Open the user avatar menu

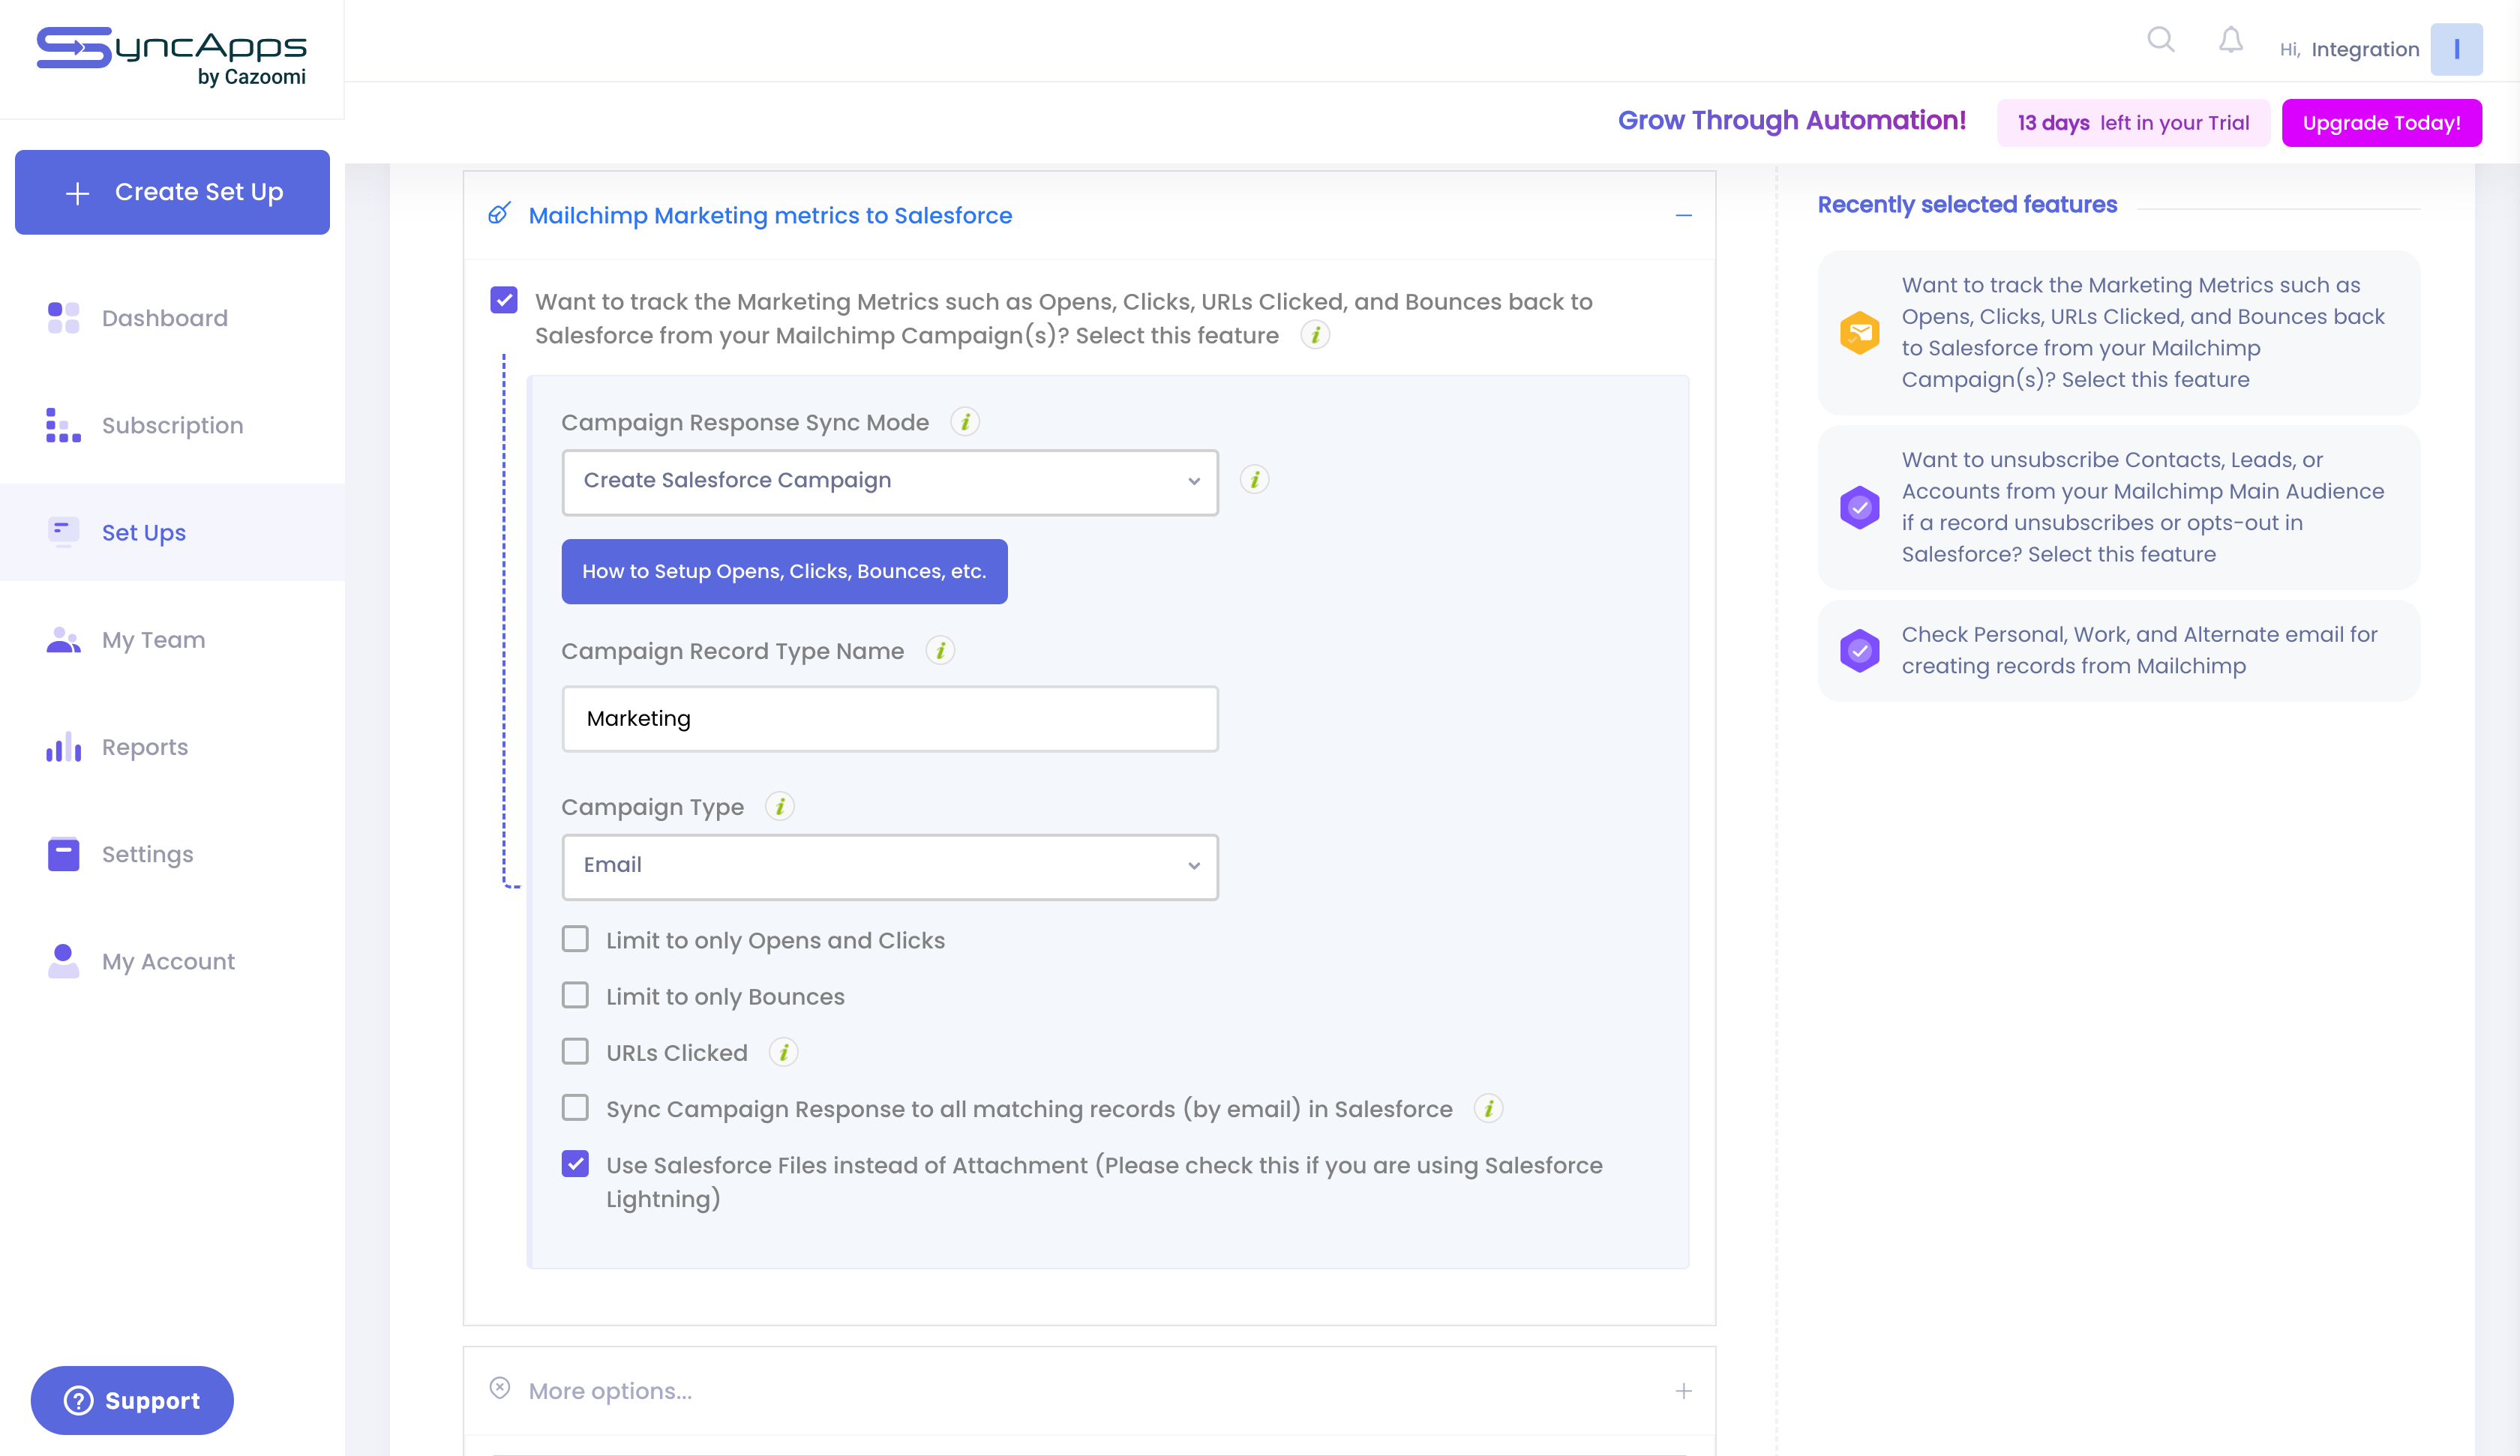point(2456,49)
